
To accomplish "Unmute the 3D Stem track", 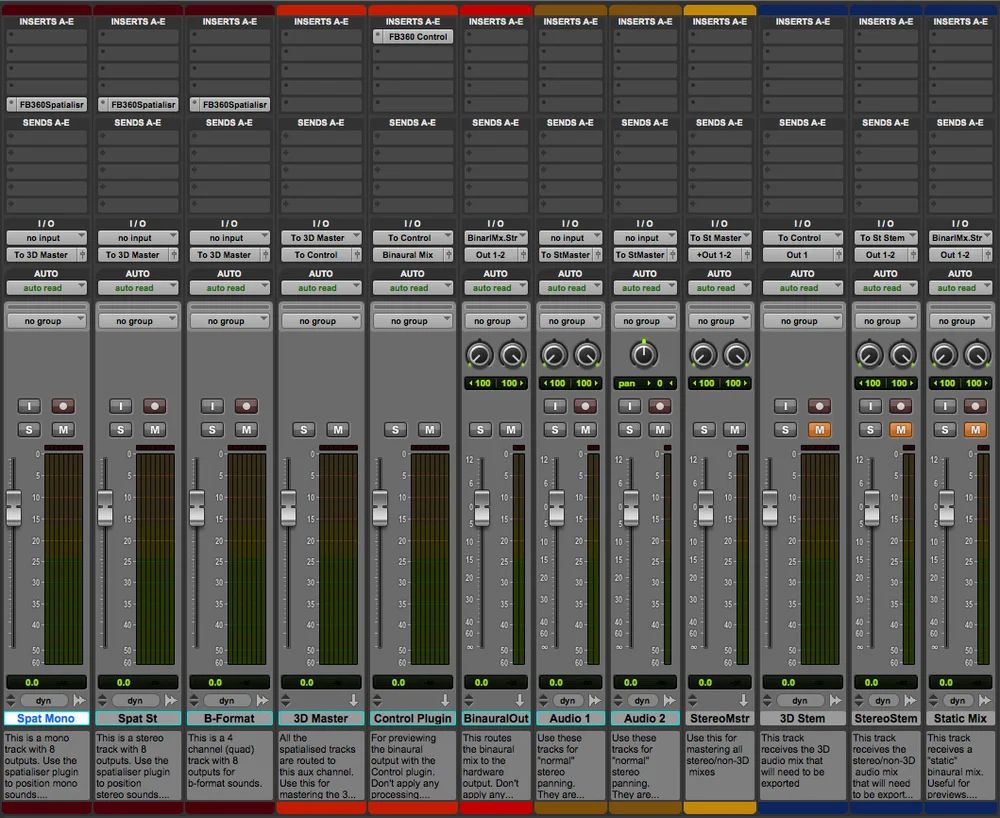I will 820,430.
